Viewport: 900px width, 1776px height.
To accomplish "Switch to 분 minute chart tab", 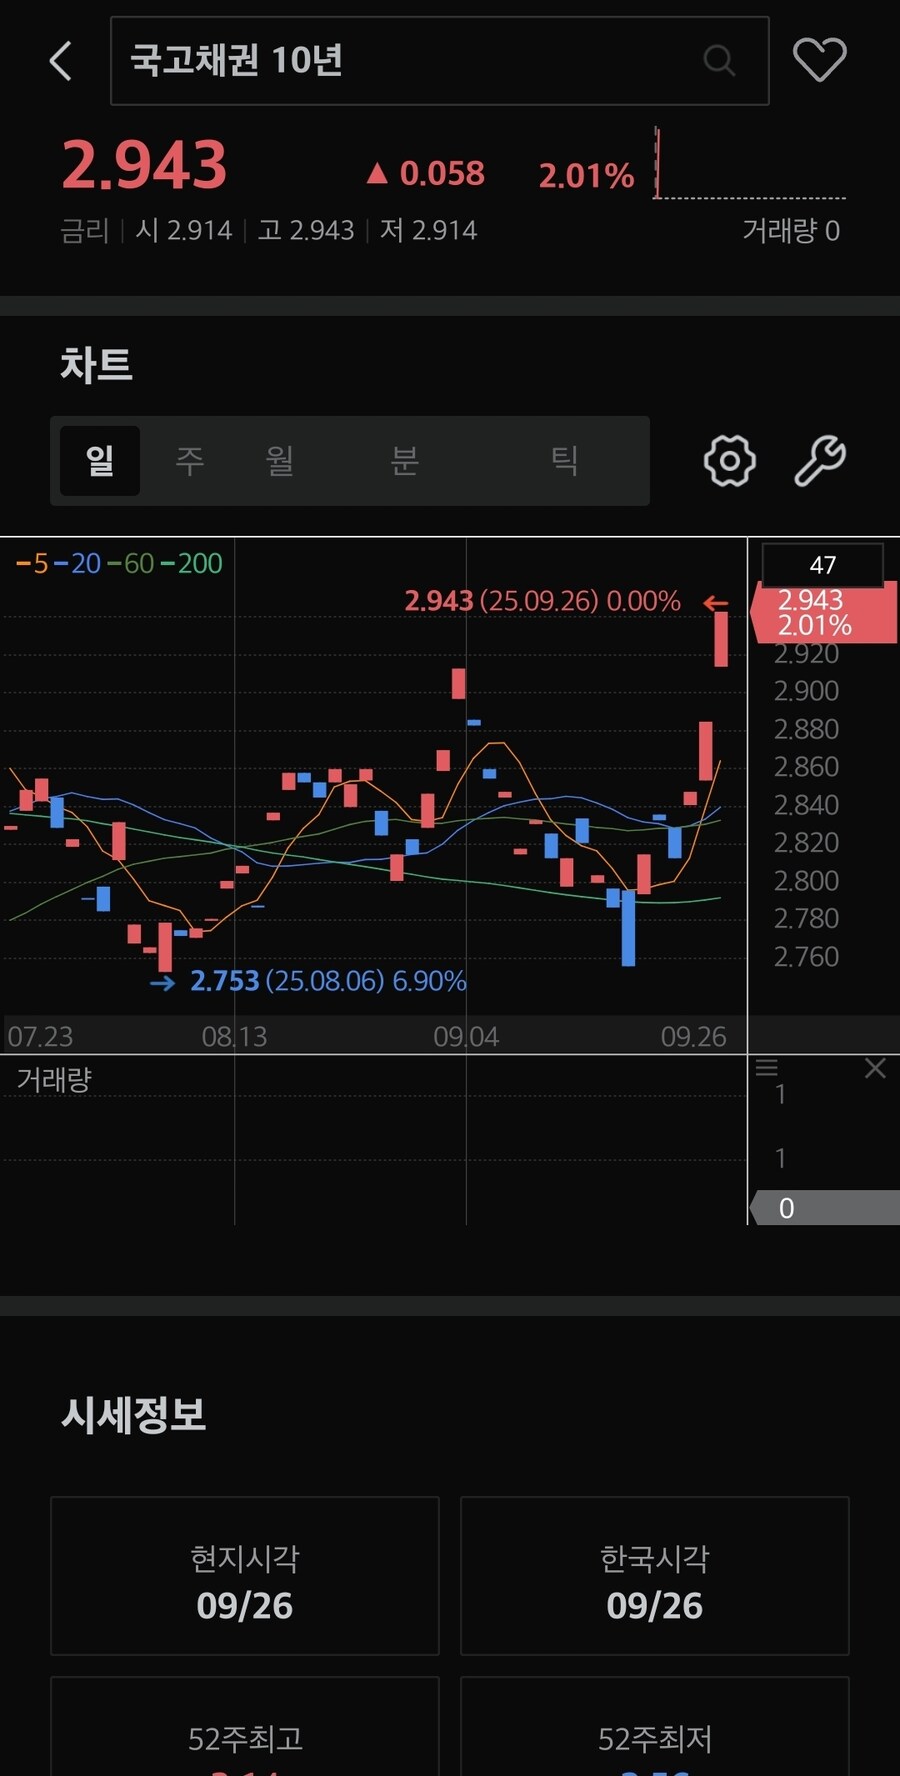I will [x=404, y=461].
